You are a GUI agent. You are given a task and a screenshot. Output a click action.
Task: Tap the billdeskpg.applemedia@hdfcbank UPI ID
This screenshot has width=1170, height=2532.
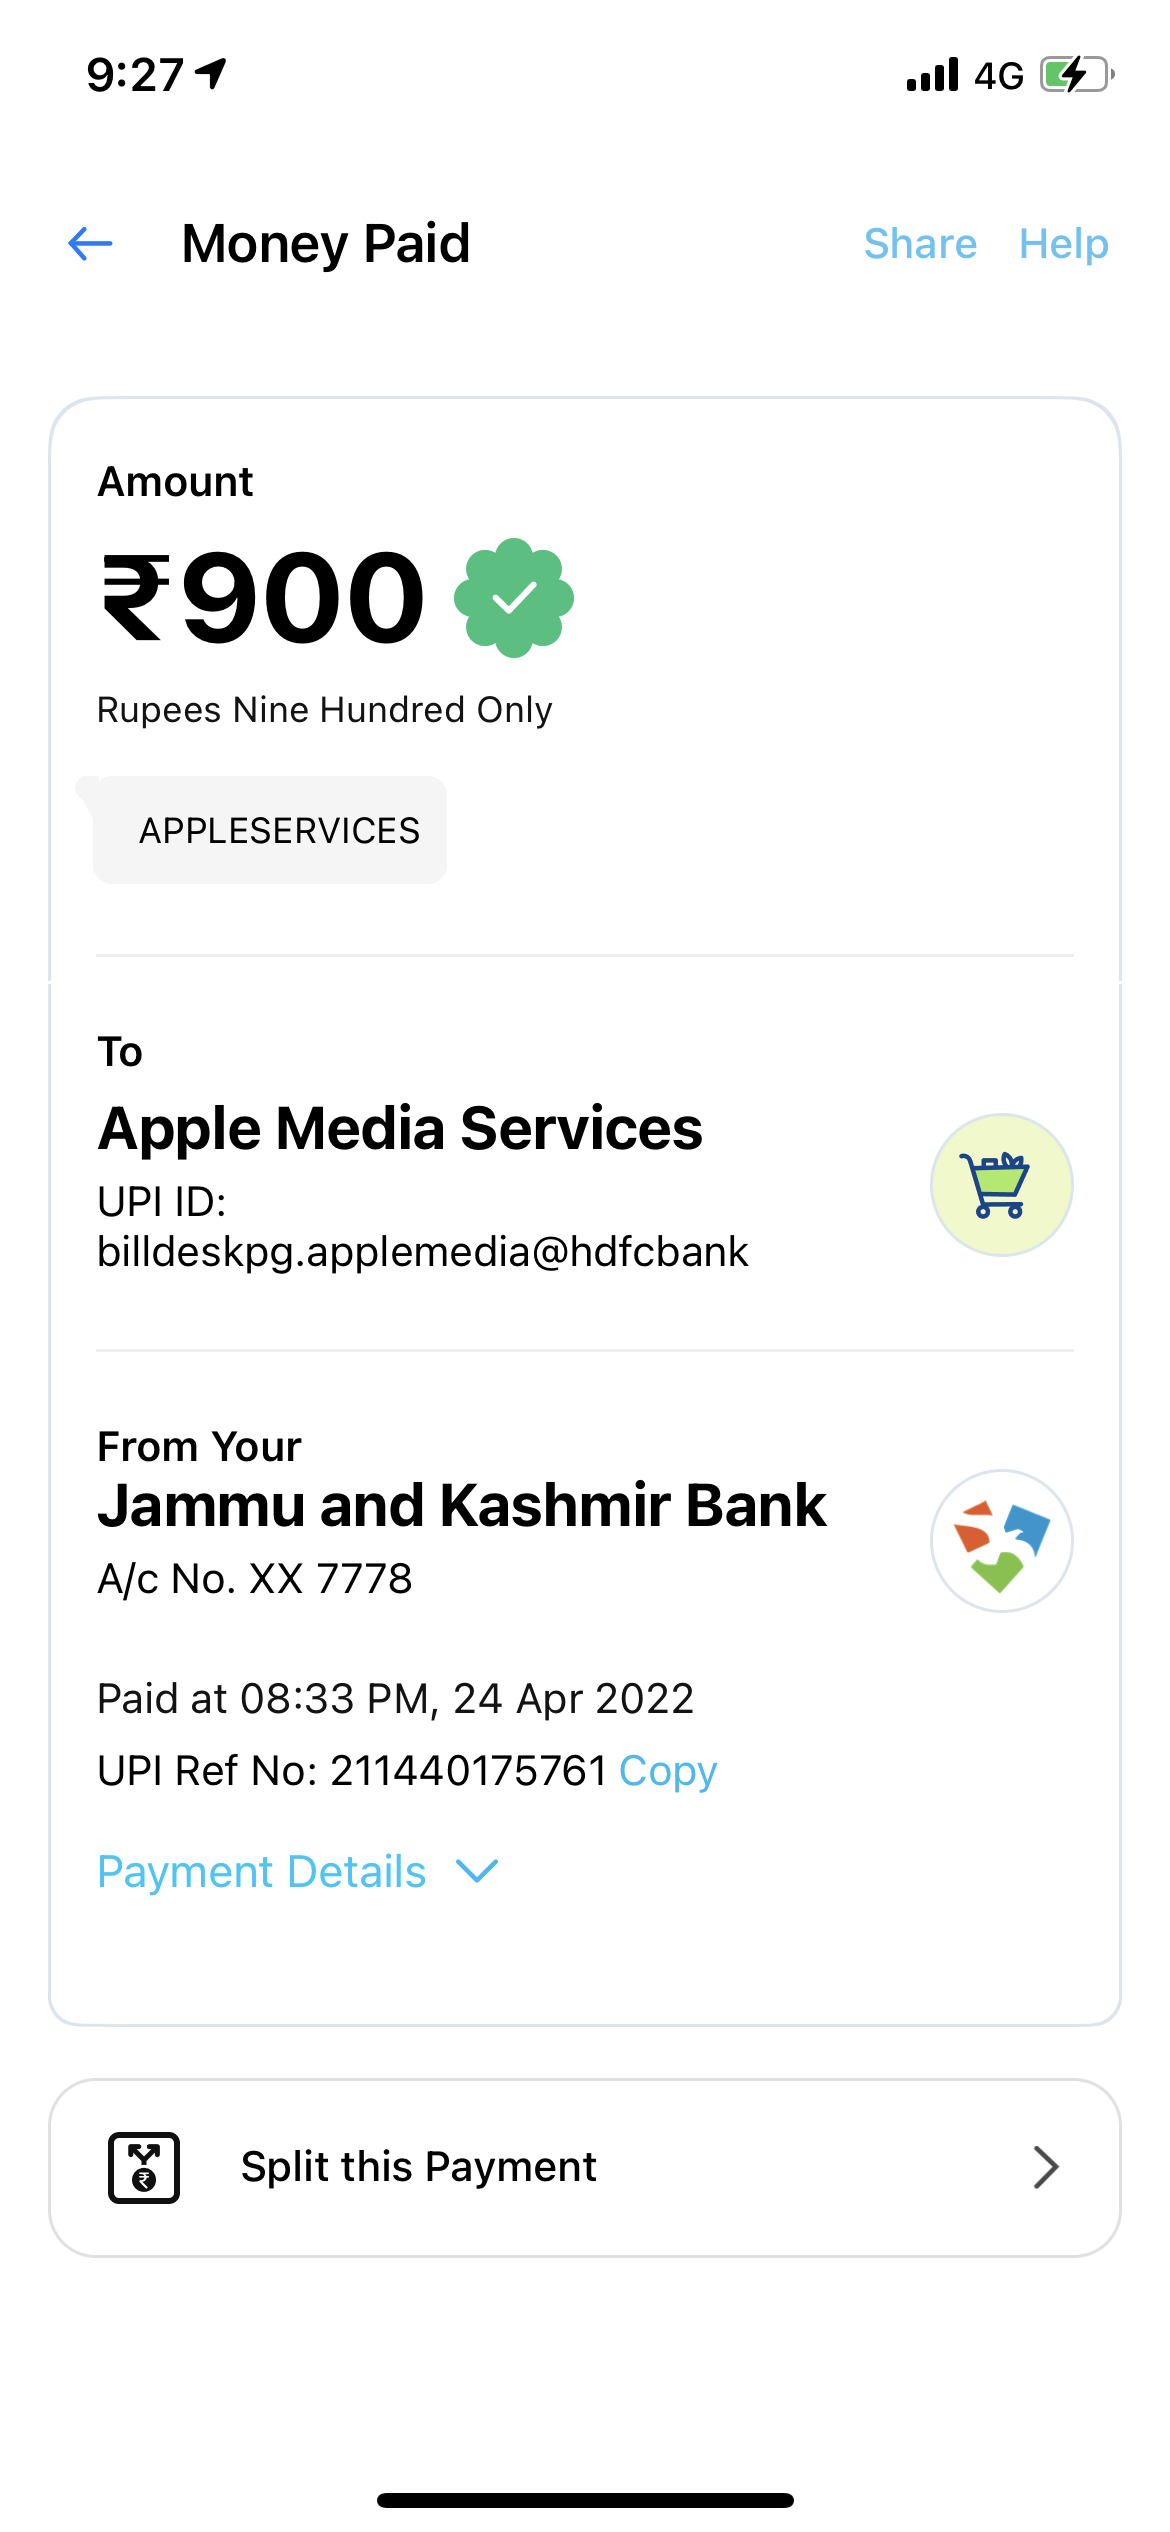coord(423,1251)
